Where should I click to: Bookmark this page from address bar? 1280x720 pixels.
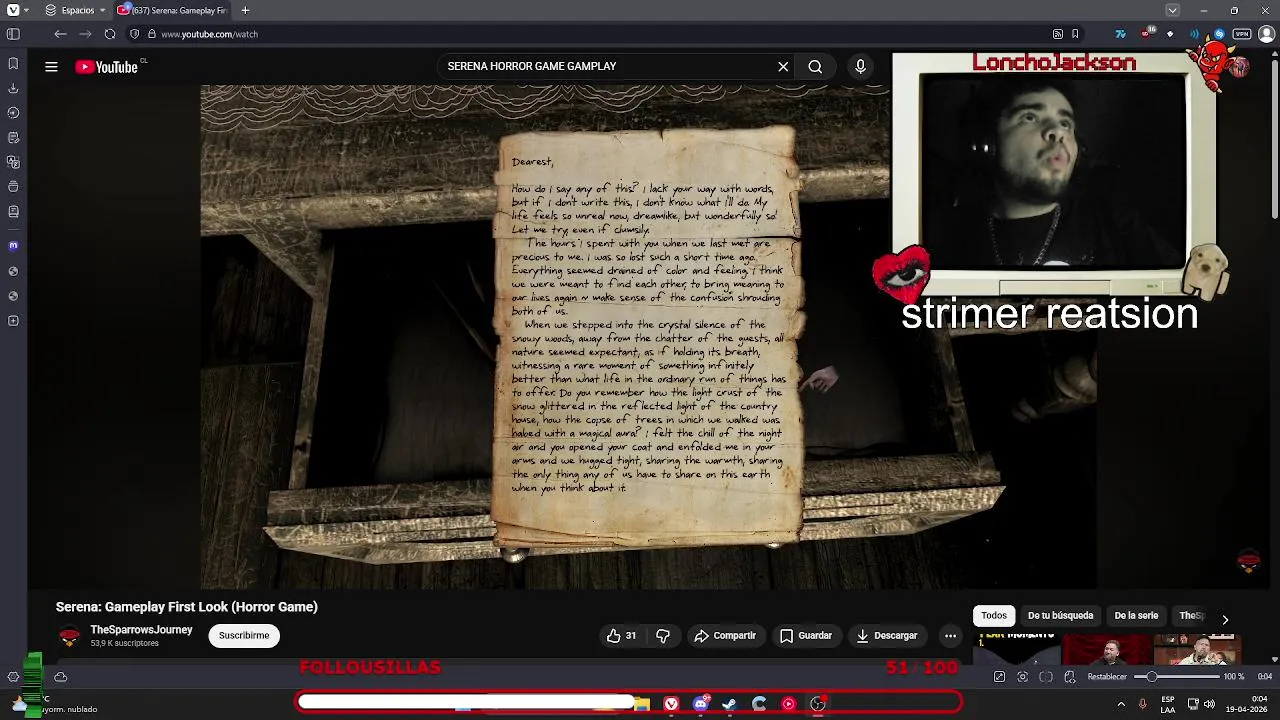click(1075, 34)
